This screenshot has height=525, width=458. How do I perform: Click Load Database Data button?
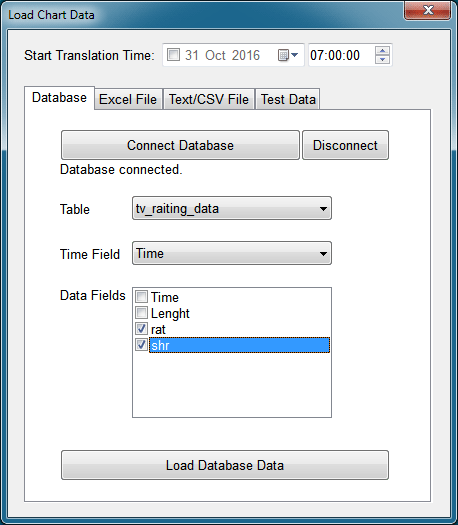click(x=225, y=465)
